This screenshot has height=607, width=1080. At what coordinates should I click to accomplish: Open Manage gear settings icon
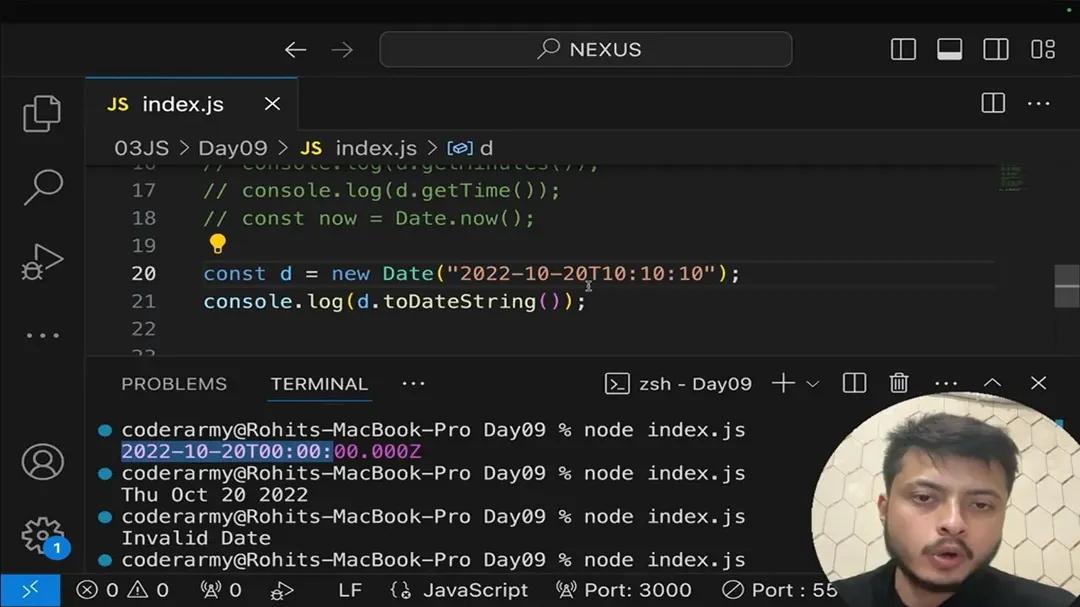tap(43, 536)
